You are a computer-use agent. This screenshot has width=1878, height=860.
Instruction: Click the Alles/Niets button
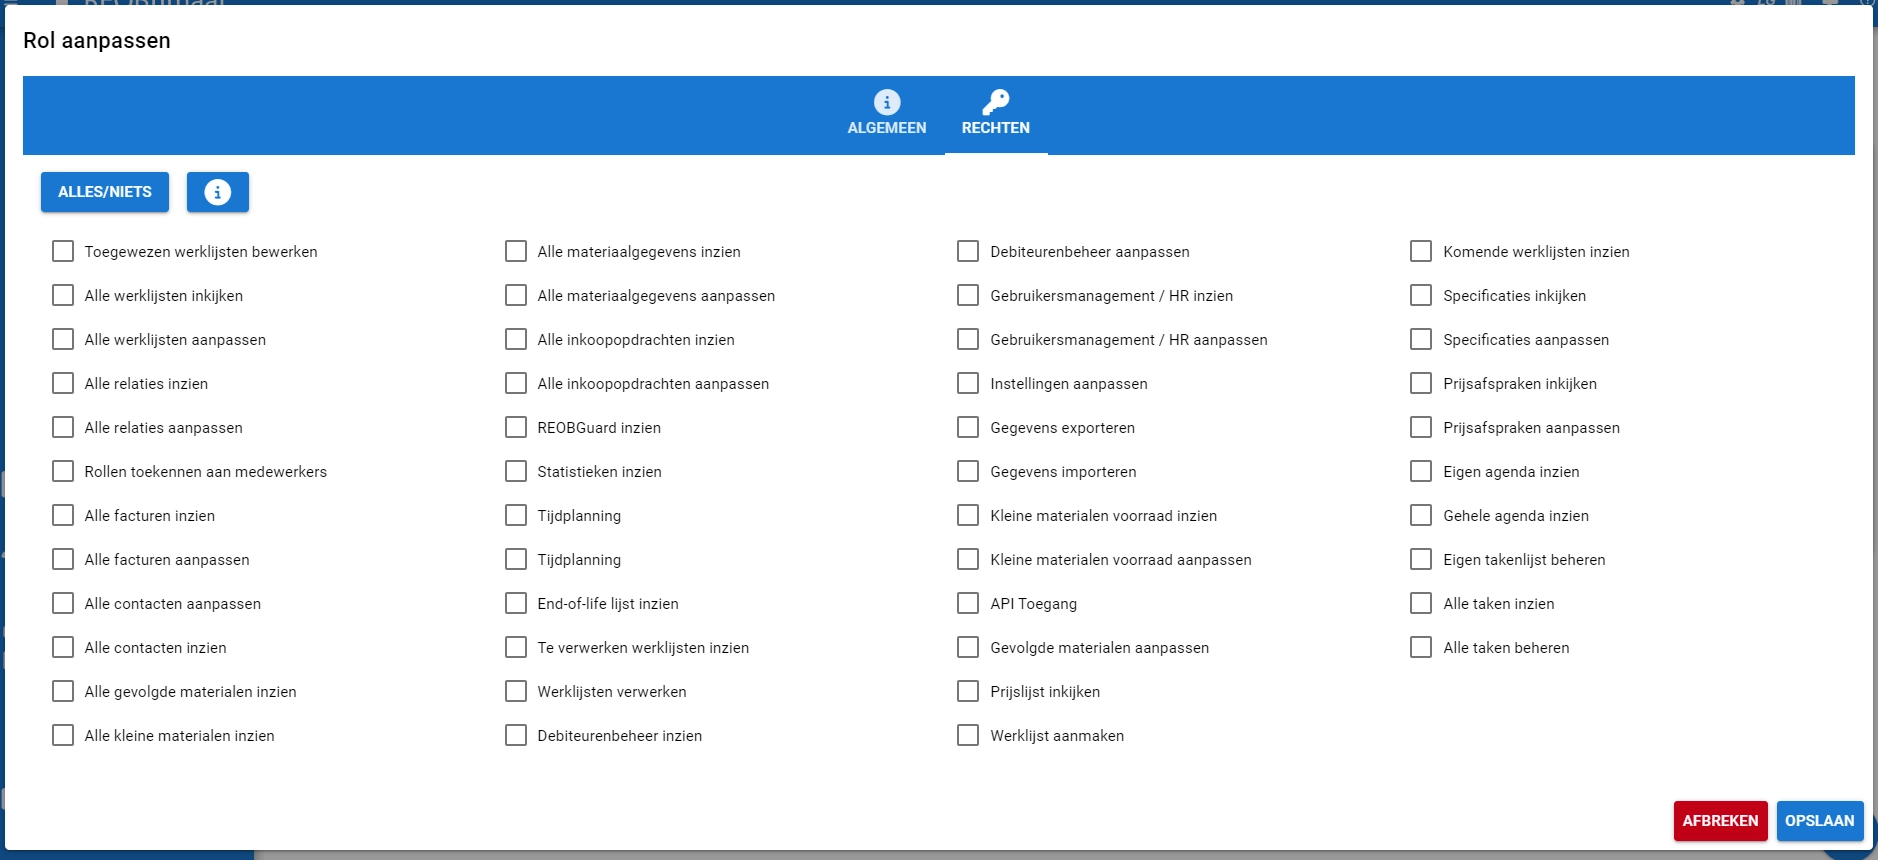[105, 192]
